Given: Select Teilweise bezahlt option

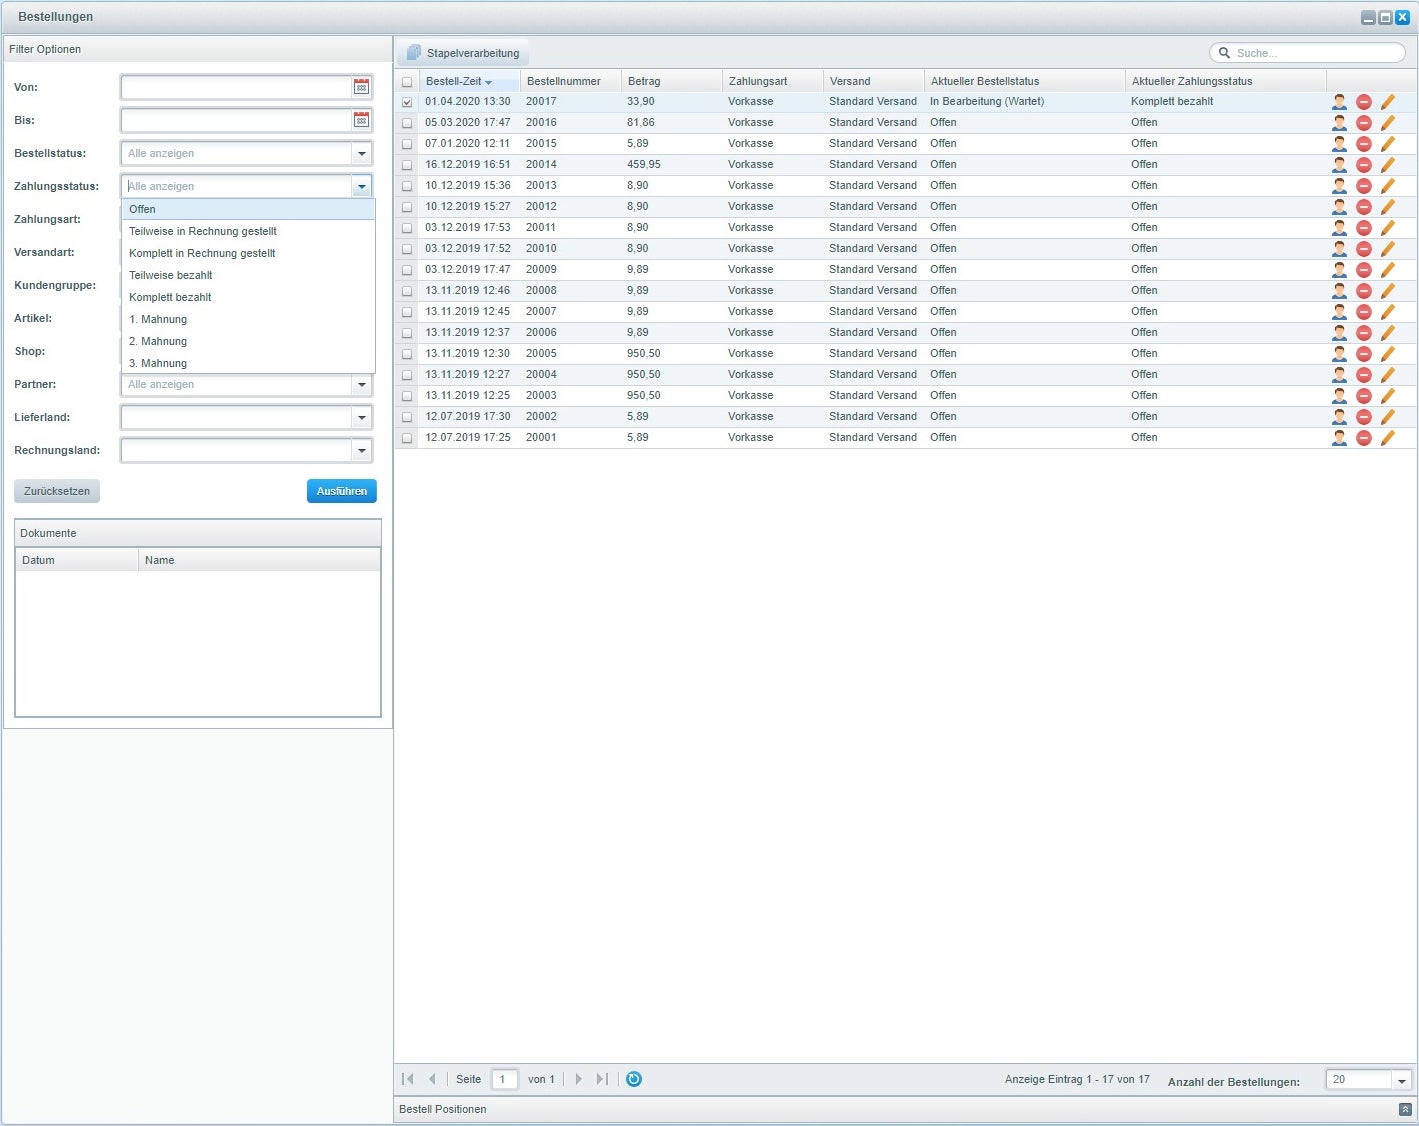Looking at the screenshot, I should pos(248,275).
